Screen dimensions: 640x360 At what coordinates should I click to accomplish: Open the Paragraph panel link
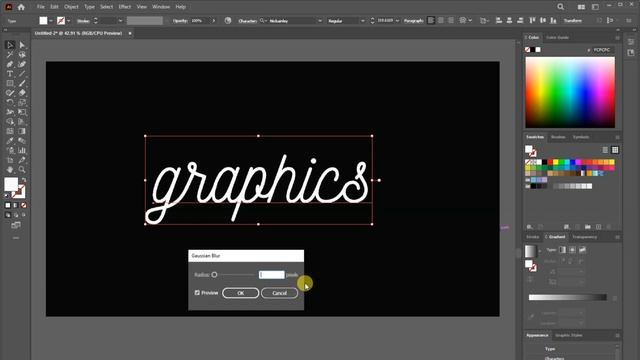point(414,20)
